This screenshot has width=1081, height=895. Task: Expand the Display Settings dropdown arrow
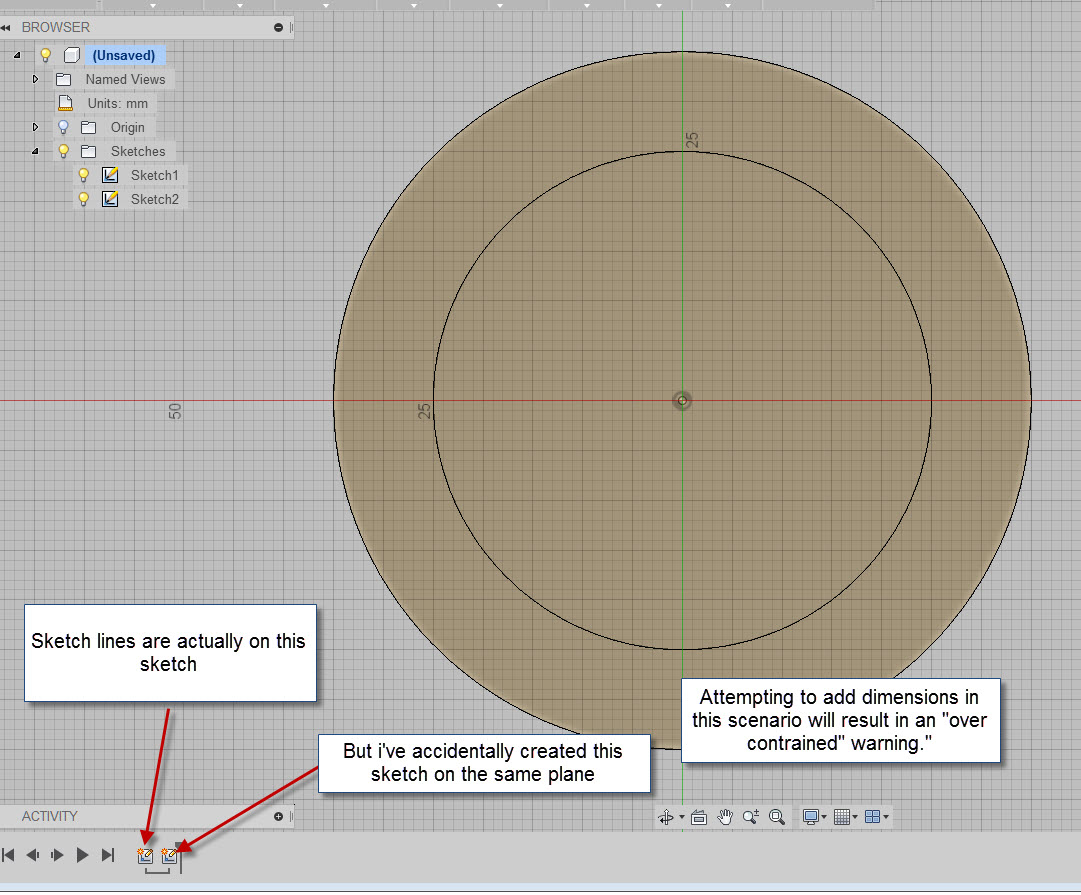[824, 817]
